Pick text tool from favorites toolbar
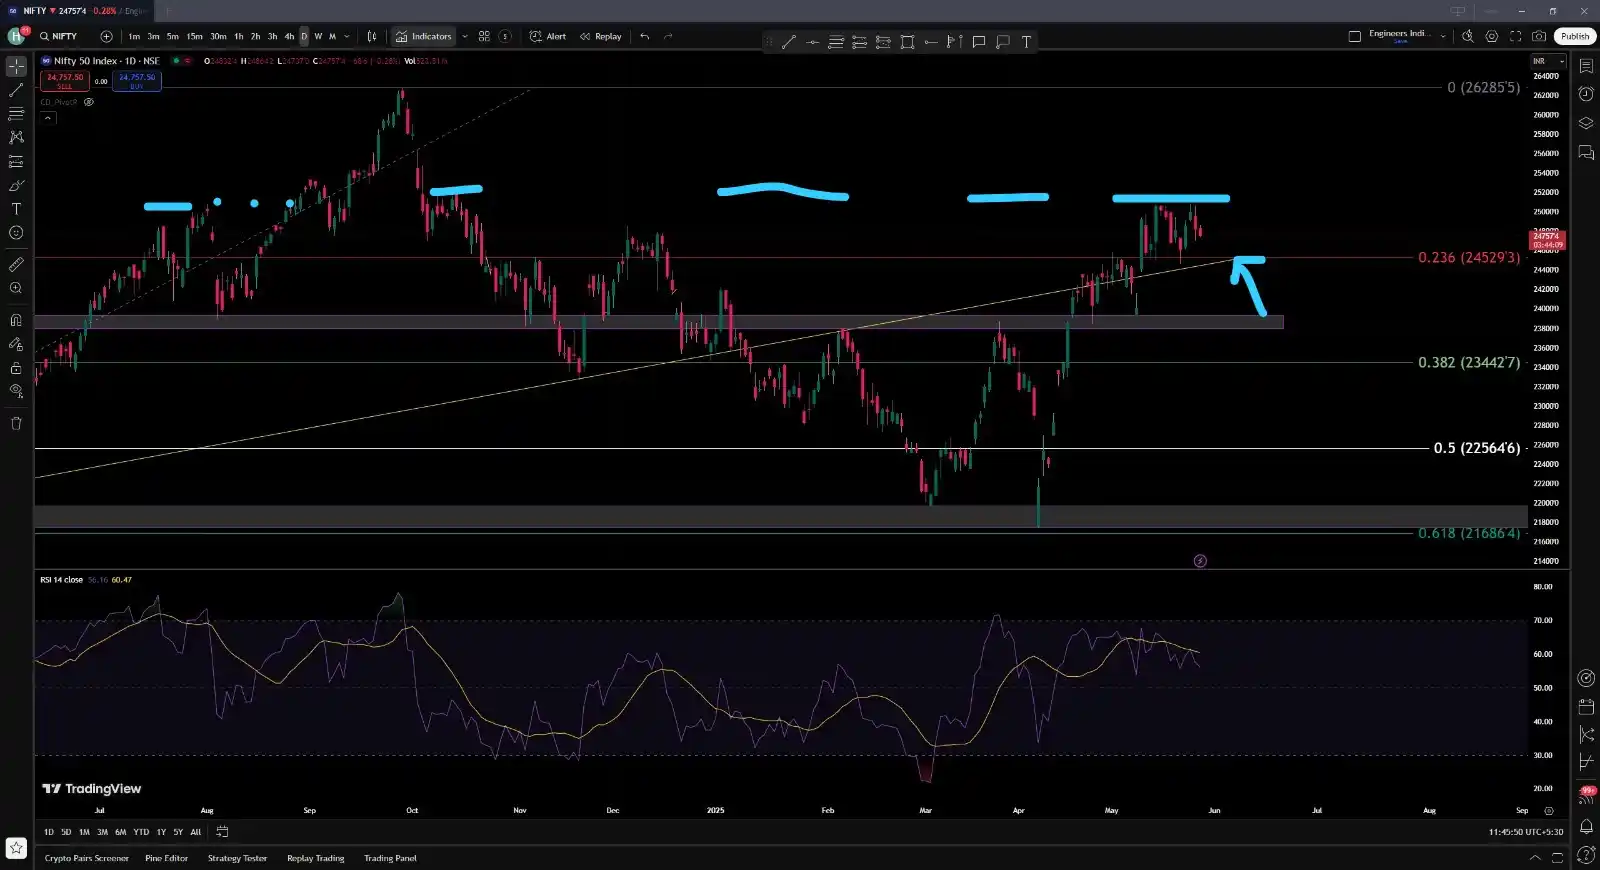 (1026, 42)
